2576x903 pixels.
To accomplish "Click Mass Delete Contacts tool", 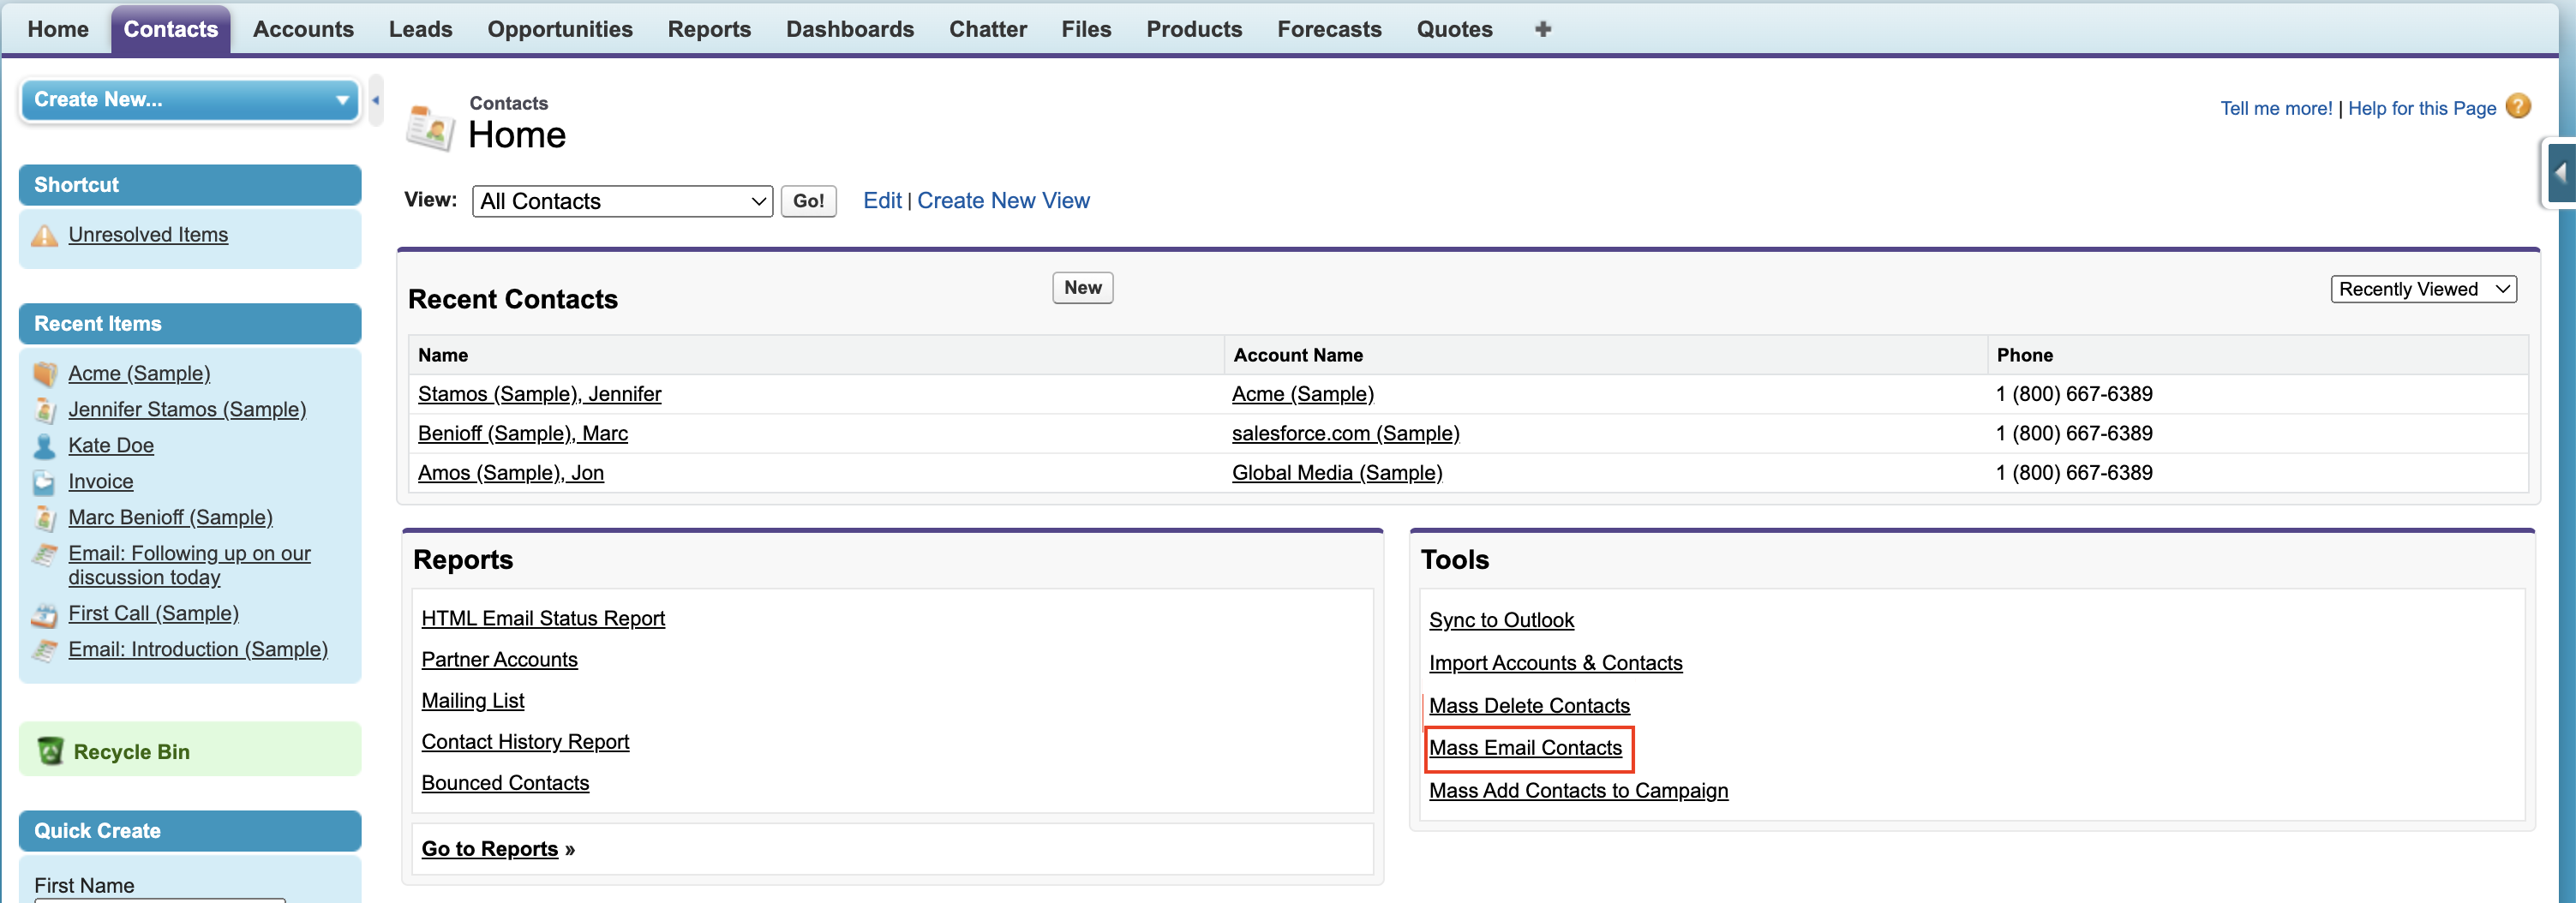I will [1529, 707].
